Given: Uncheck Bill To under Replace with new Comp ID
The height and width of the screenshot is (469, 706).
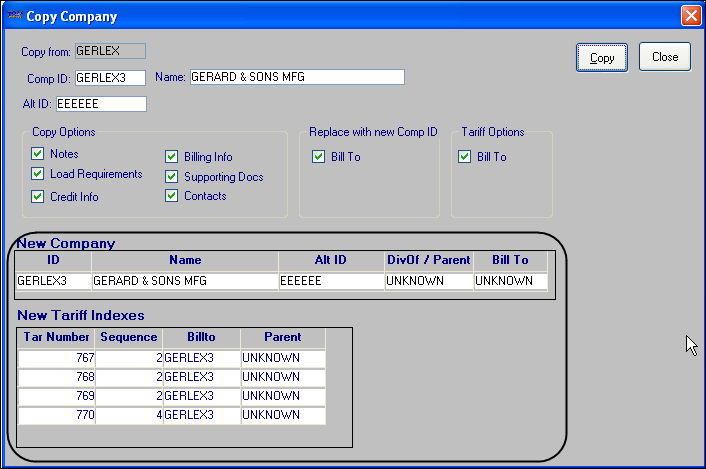Looking at the screenshot, I should 318,156.
